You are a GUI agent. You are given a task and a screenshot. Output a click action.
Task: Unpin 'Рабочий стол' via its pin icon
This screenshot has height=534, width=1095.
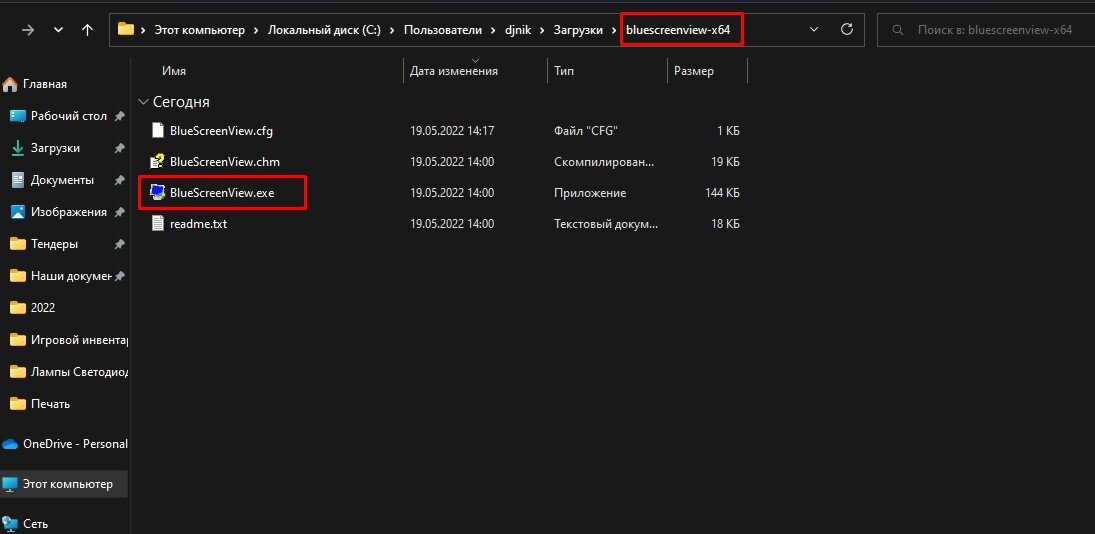[119, 117]
